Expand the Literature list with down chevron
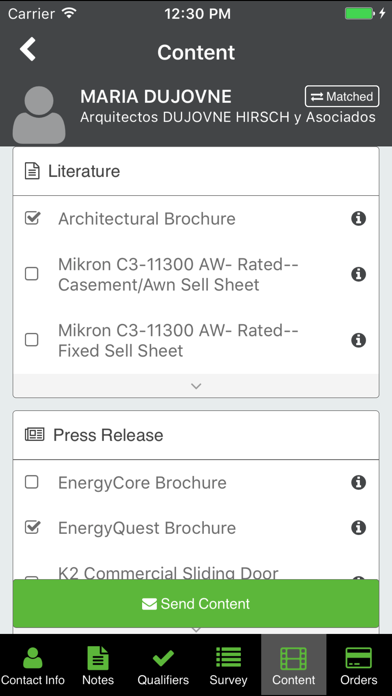 (x=196, y=386)
